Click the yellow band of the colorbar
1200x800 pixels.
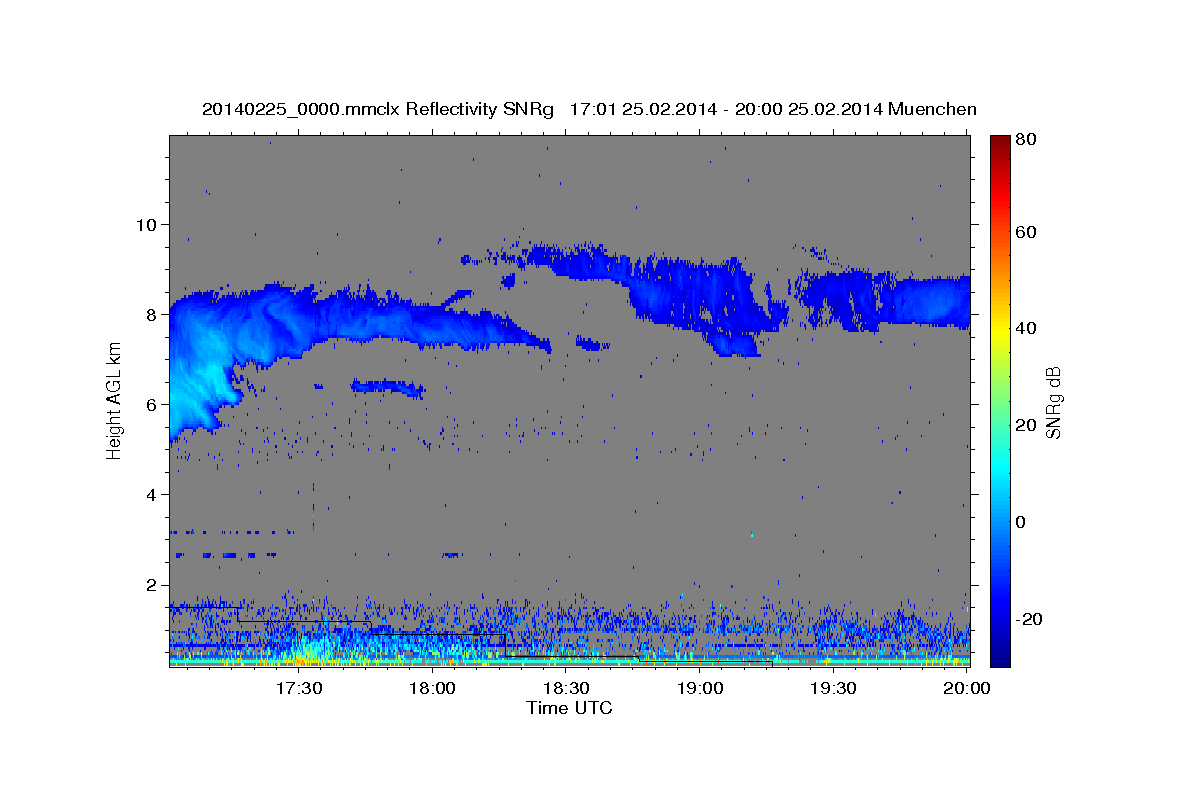click(x=1000, y=328)
